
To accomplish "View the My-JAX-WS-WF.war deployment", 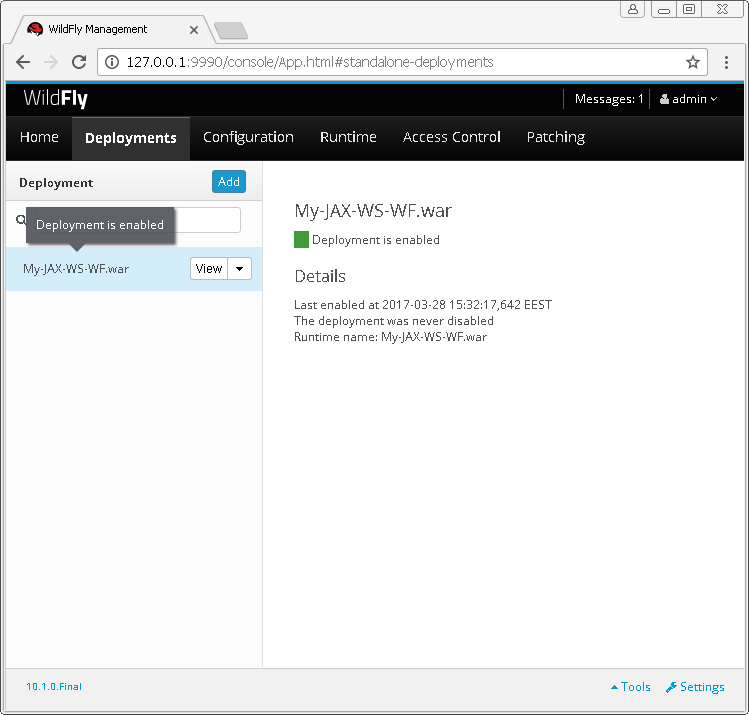I will coord(209,268).
